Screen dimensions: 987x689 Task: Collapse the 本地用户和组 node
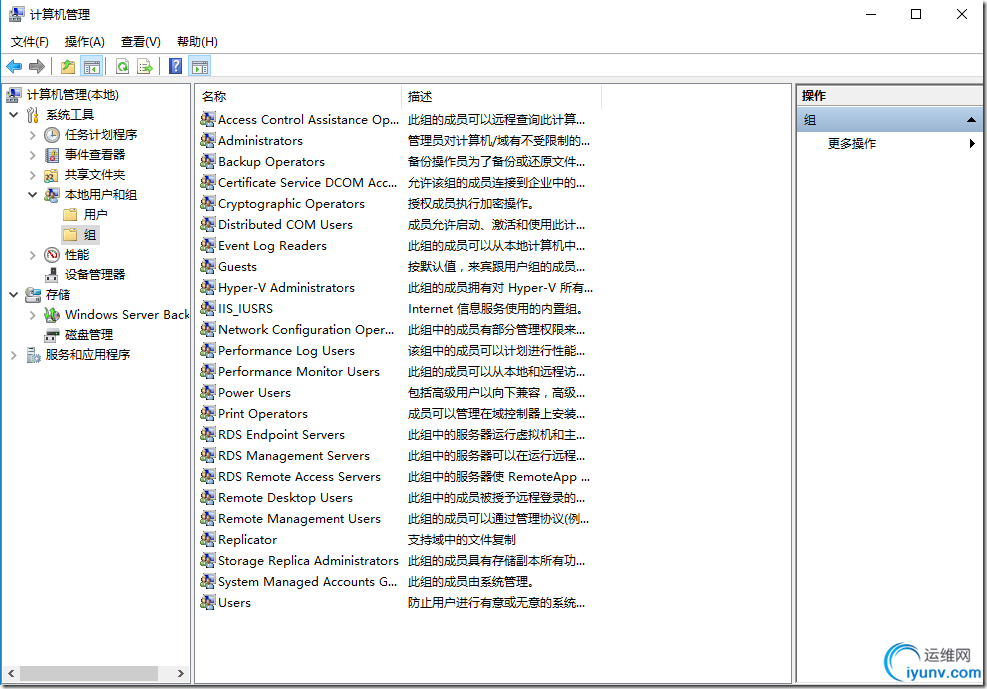pyautogui.click(x=33, y=195)
